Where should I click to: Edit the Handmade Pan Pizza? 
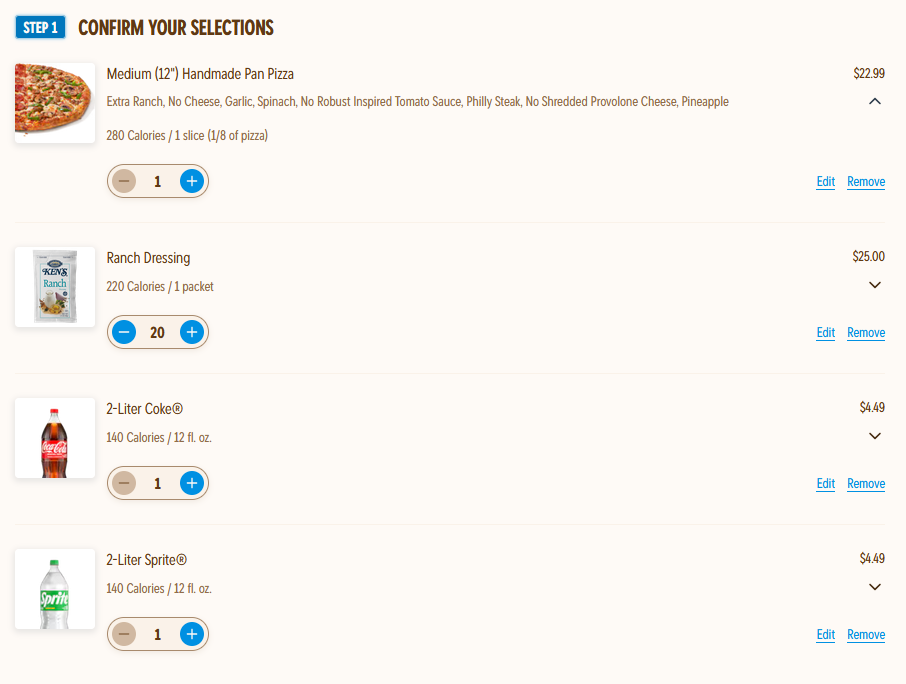click(x=825, y=182)
